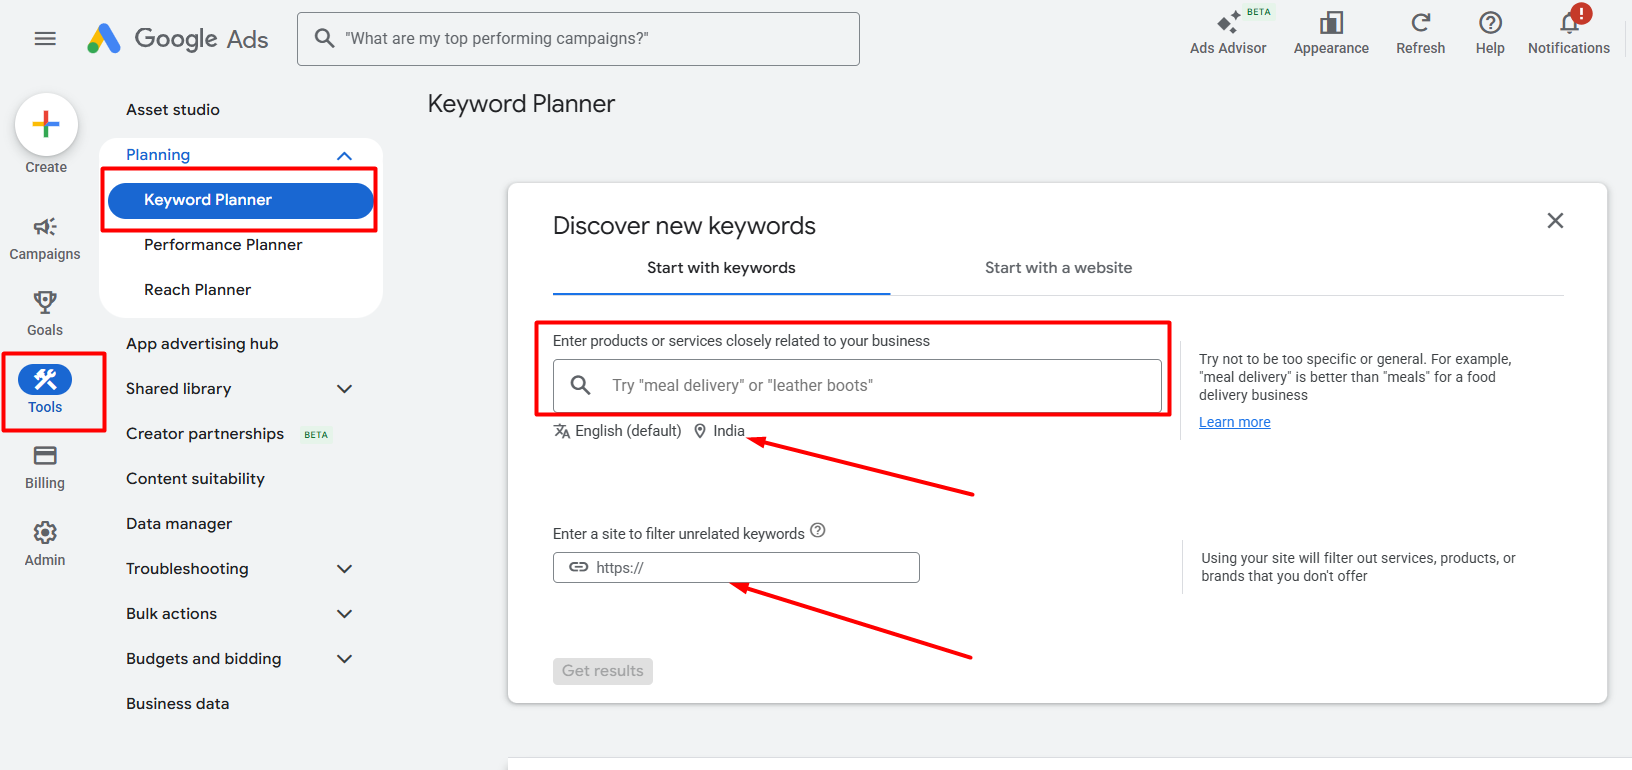Open Appearance settings
The image size is (1632, 770).
pyautogui.click(x=1331, y=33)
